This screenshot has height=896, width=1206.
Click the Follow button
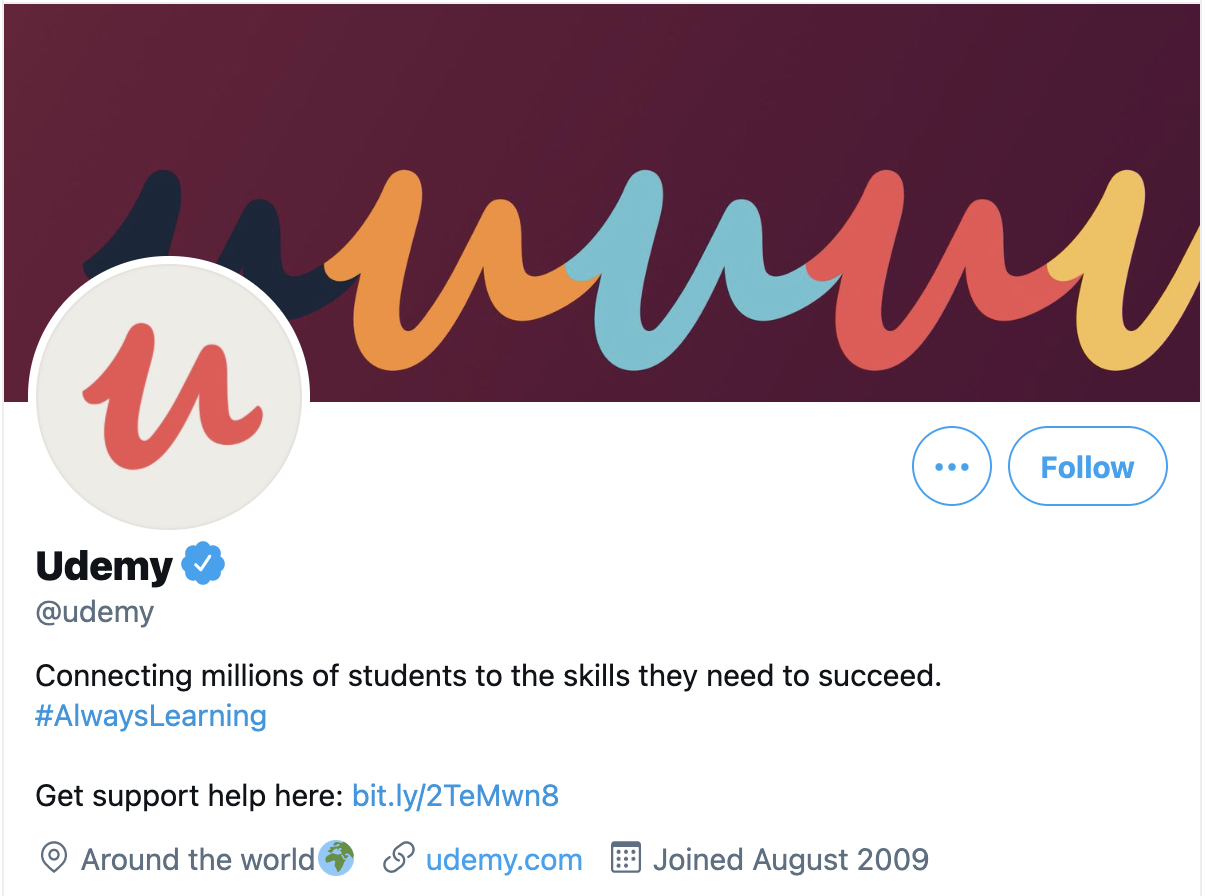coord(1087,467)
